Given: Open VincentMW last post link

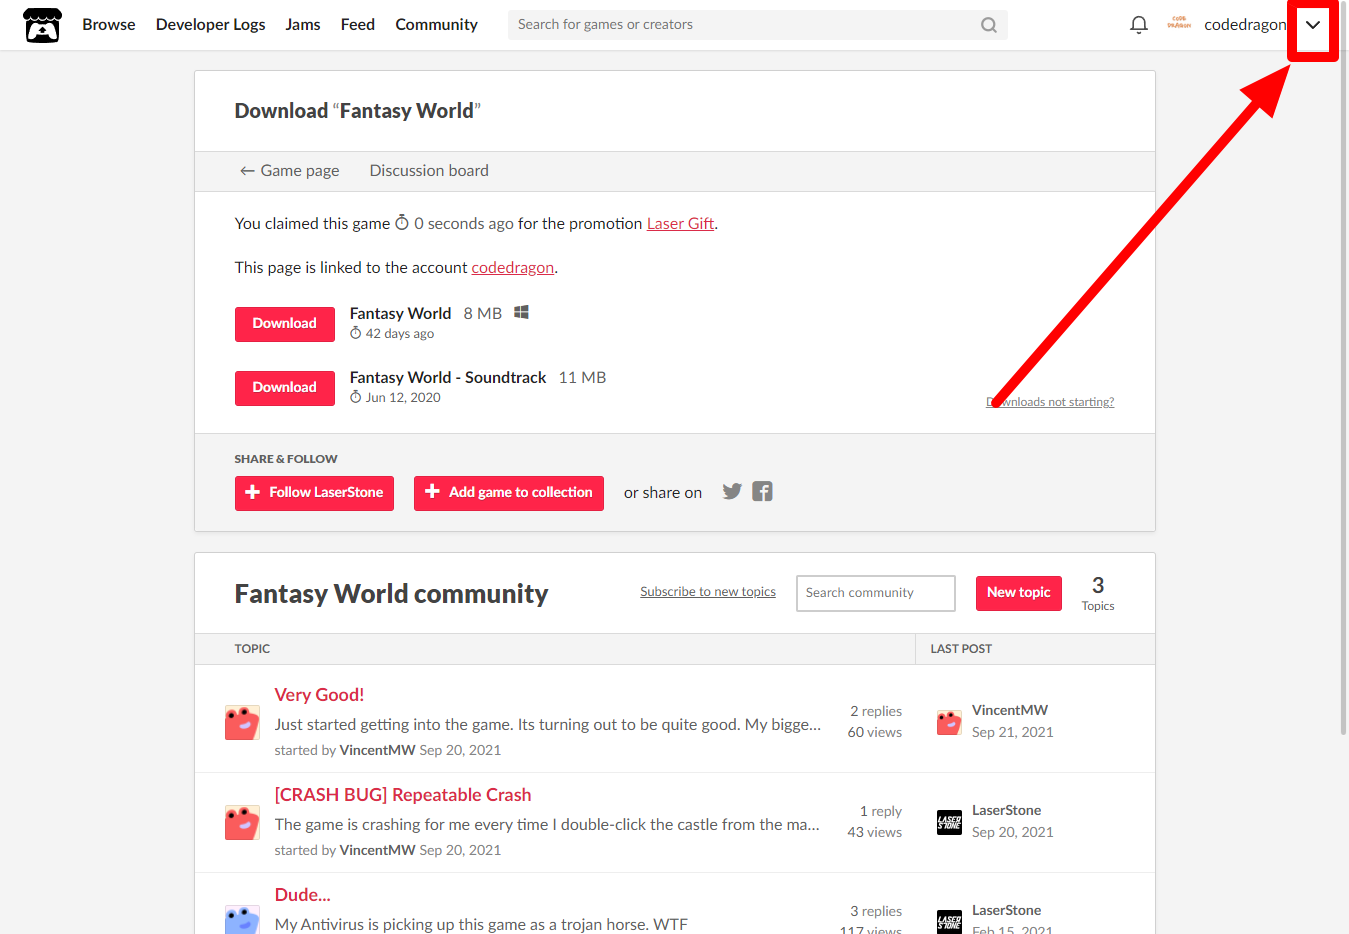Looking at the screenshot, I should (1010, 710).
